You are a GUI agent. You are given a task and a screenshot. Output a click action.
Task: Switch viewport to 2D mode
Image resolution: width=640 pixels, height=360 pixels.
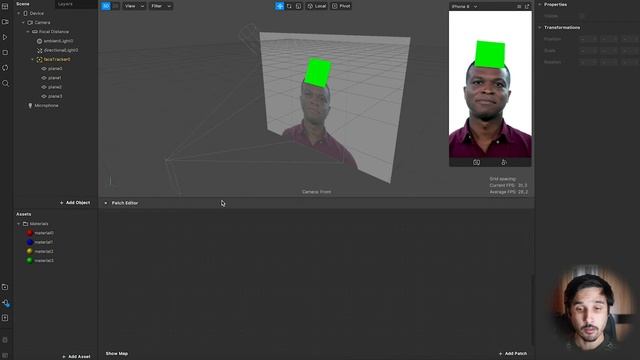click(x=116, y=6)
